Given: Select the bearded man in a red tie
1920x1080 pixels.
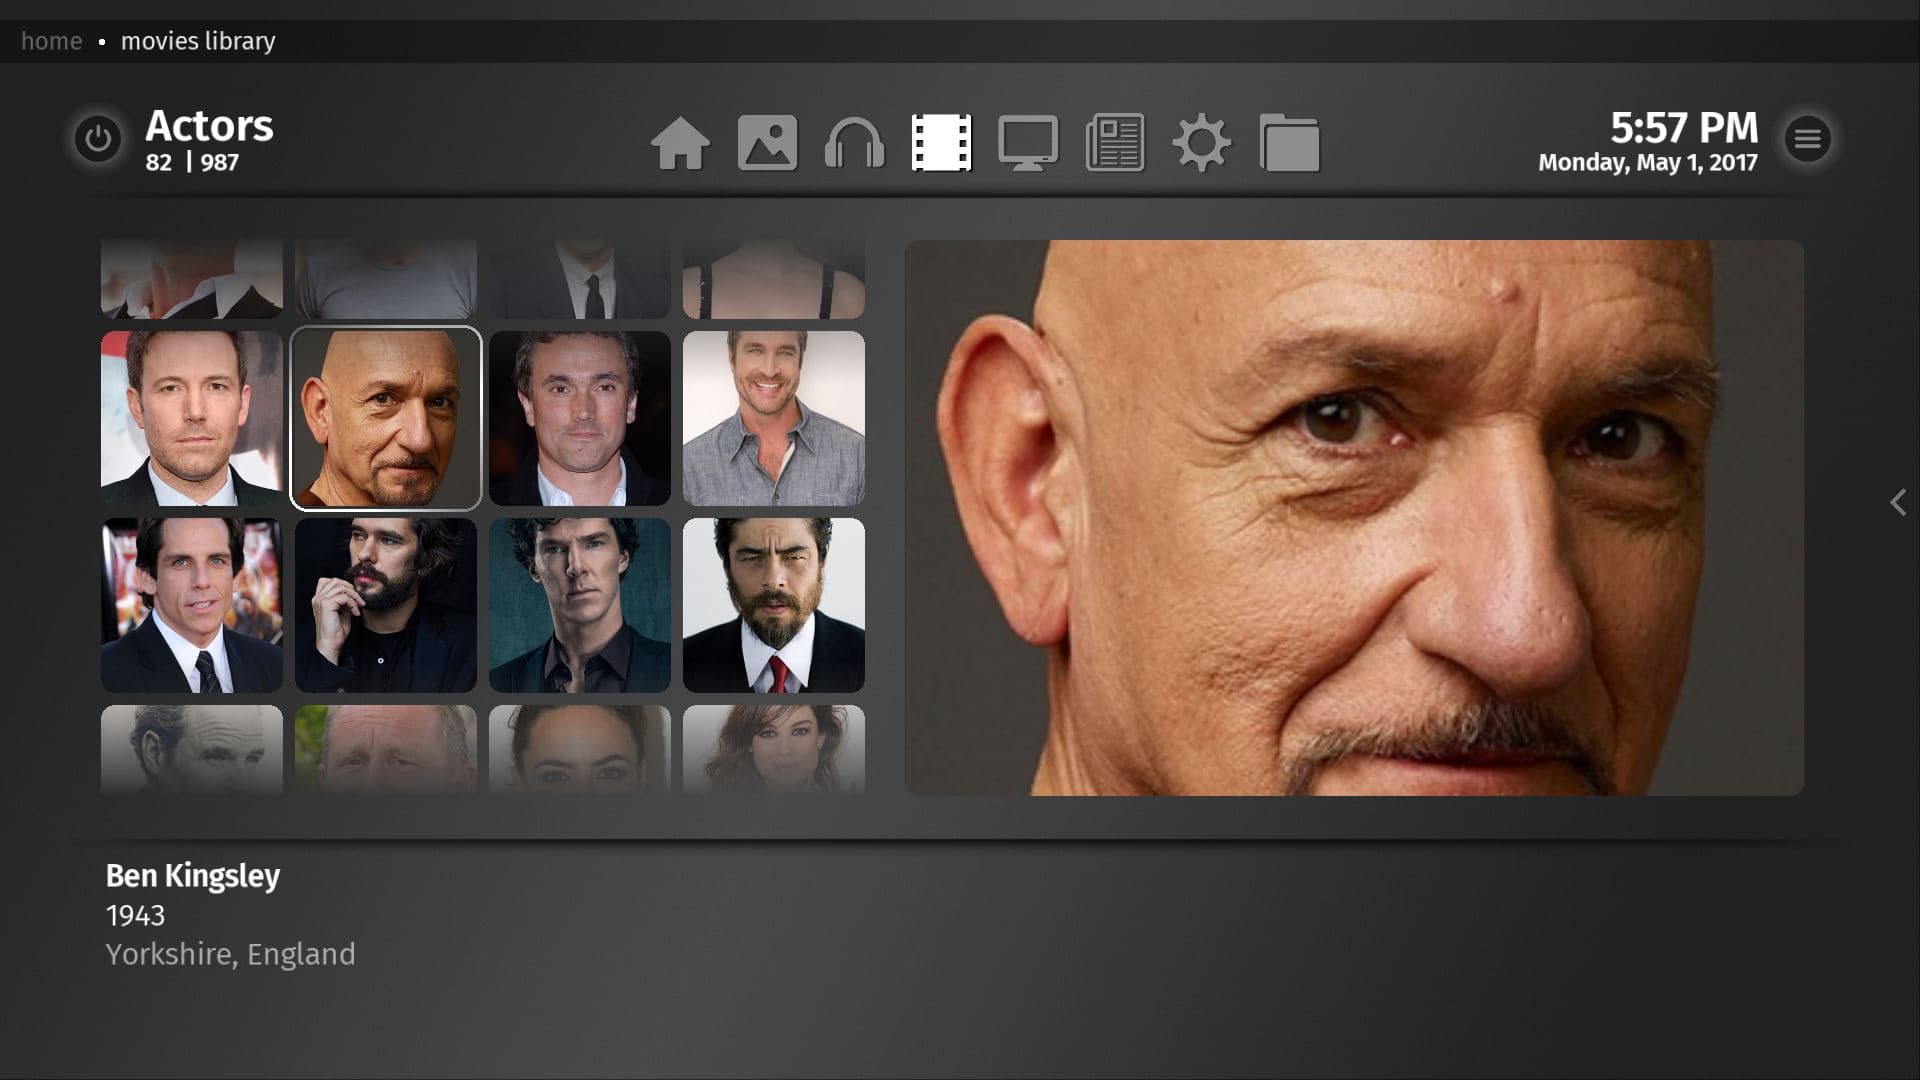Looking at the screenshot, I should pos(774,605).
